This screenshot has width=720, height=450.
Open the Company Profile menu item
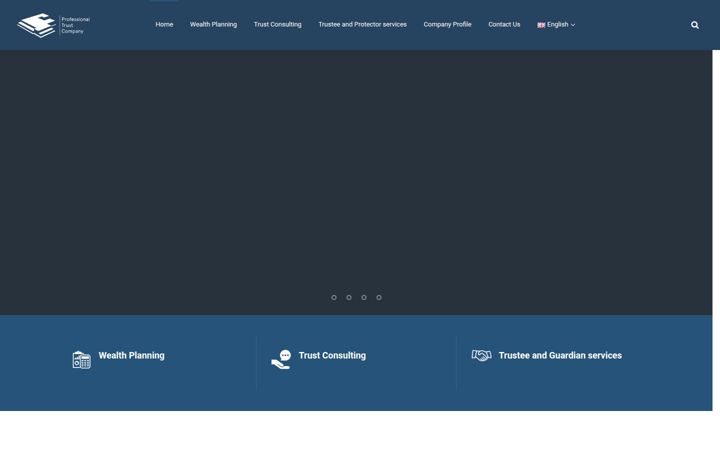(x=447, y=25)
